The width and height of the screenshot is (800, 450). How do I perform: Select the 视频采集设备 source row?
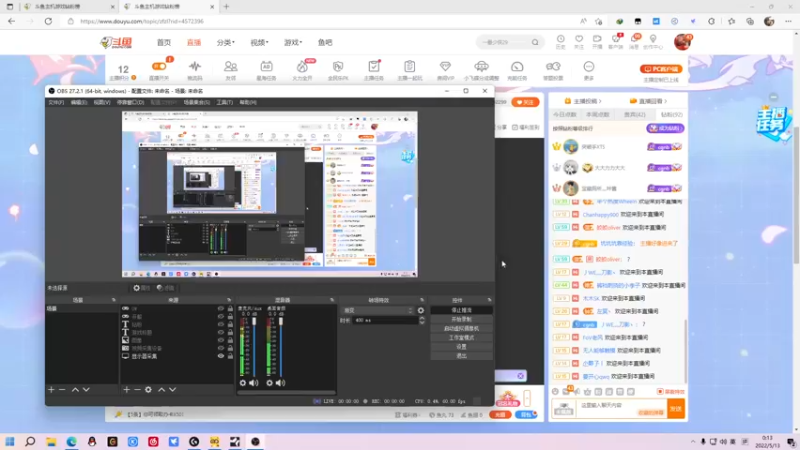coord(178,348)
